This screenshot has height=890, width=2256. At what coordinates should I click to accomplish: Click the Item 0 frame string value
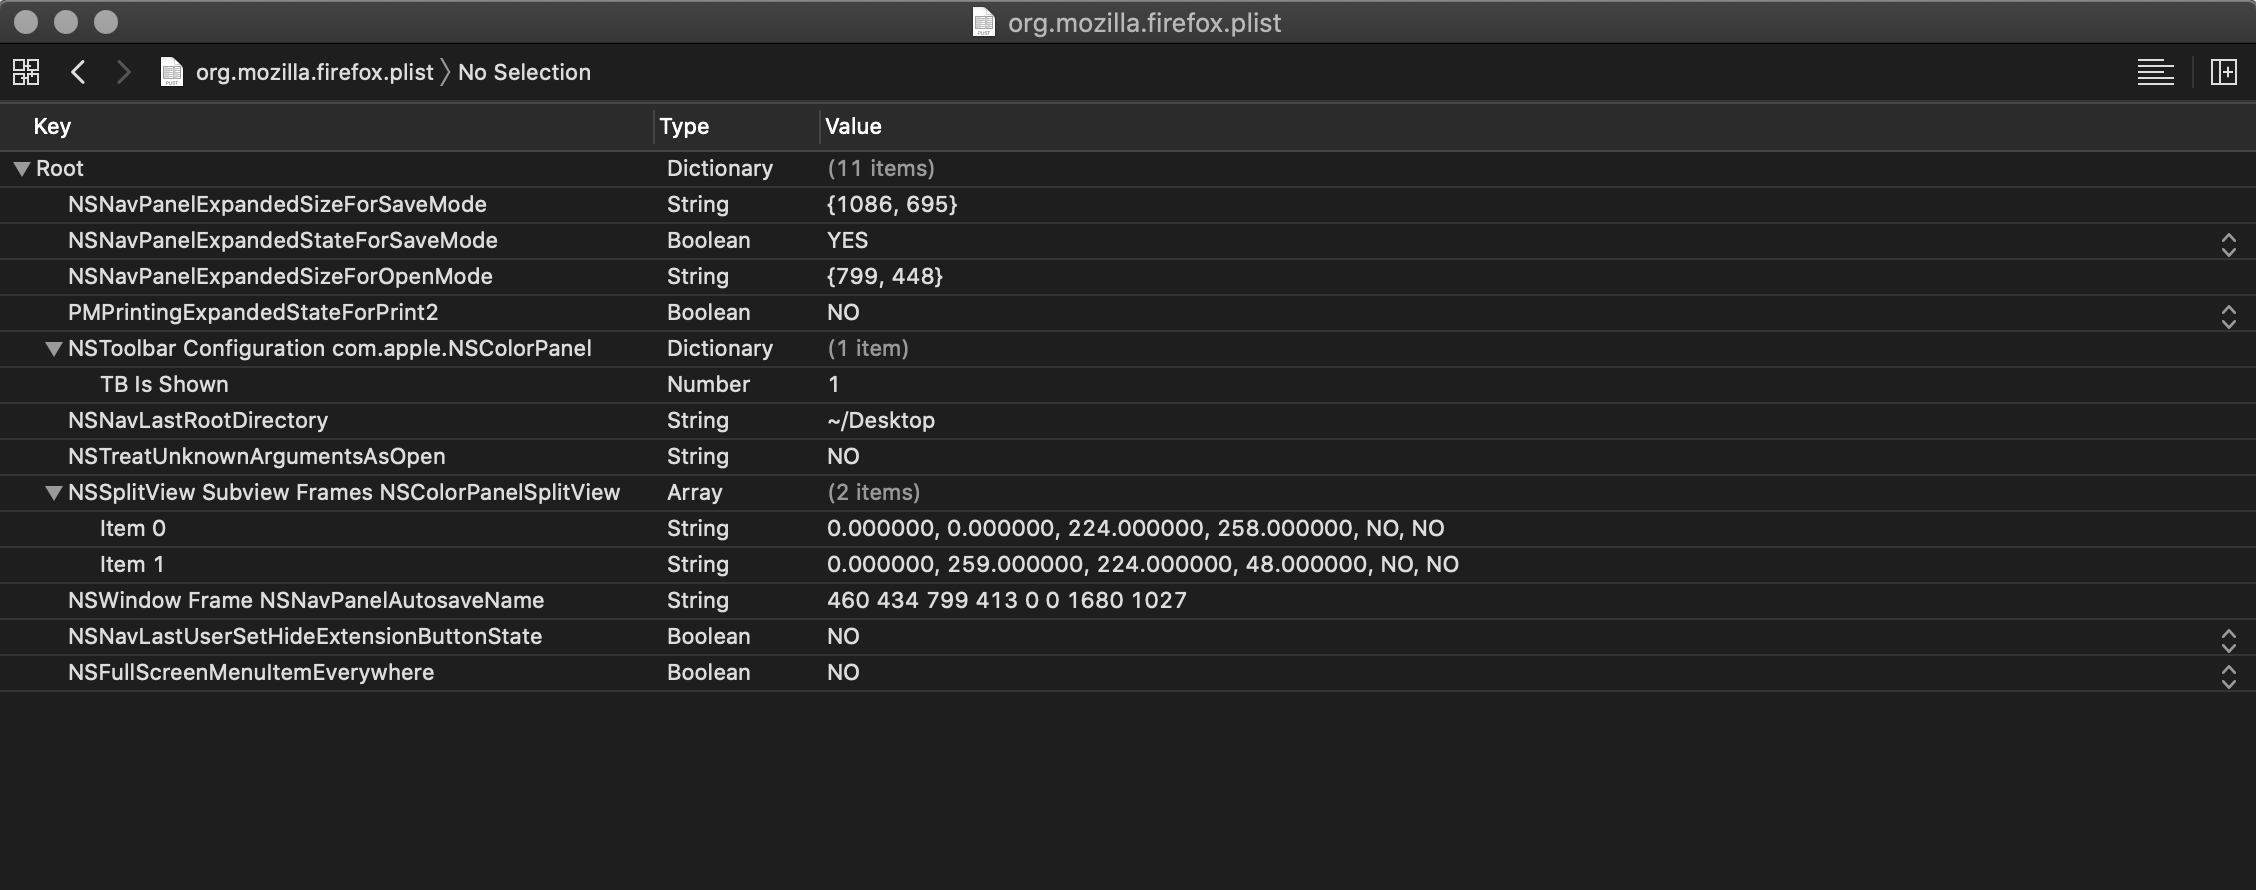coord(1136,528)
